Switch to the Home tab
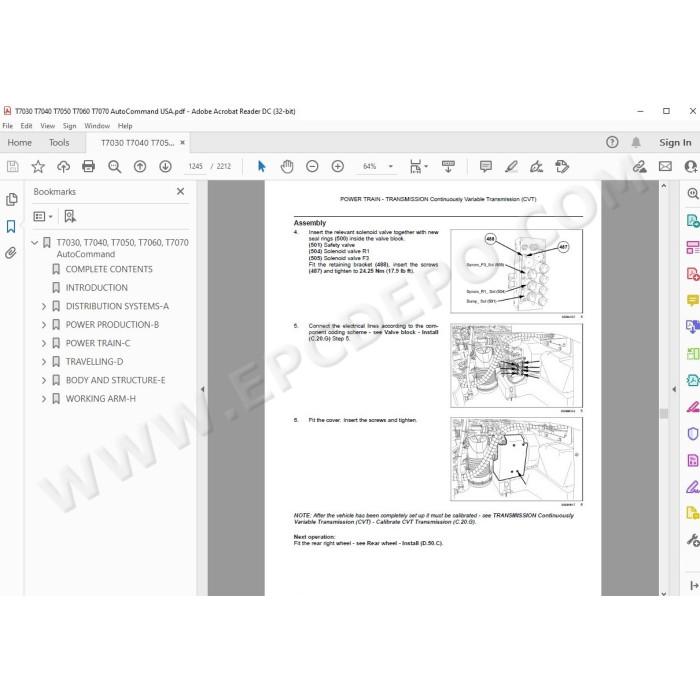 [x=20, y=142]
